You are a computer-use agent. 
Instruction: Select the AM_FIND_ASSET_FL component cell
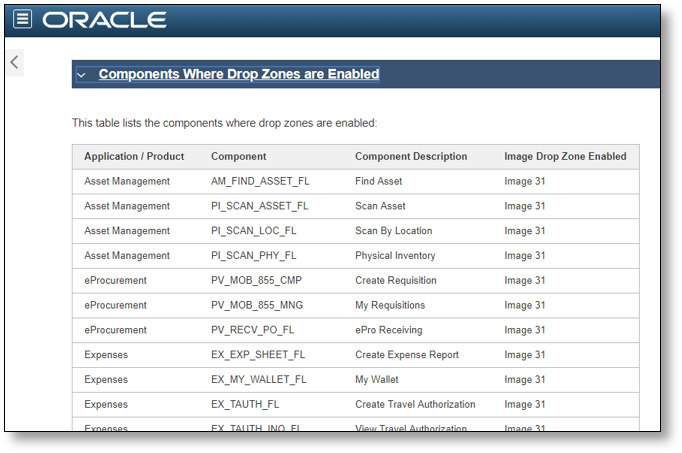point(260,181)
